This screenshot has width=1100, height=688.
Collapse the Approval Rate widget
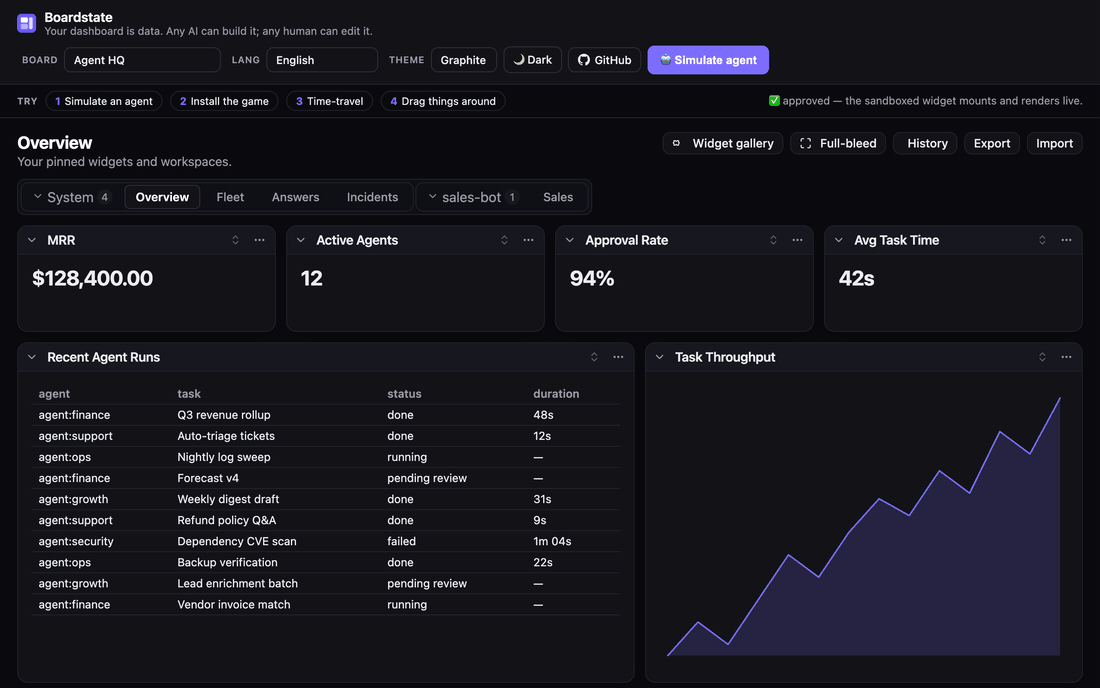[x=570, y=240]
